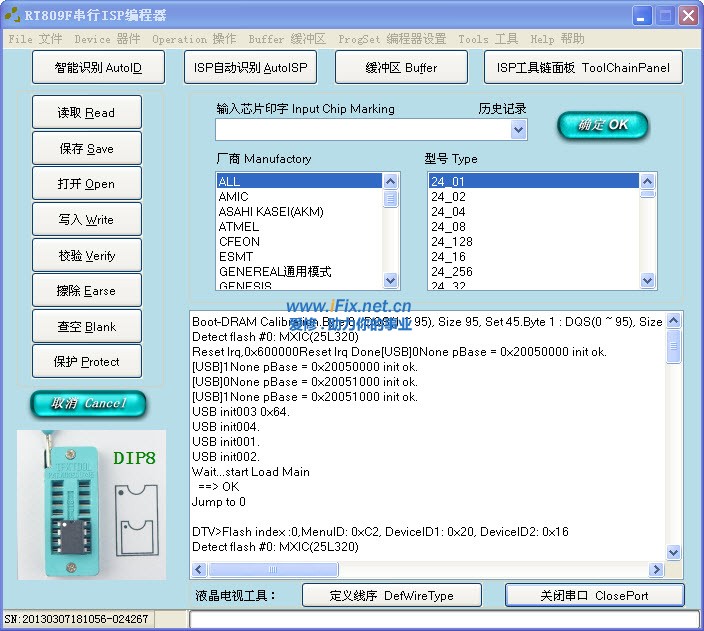Select ATMEL in the Manufactory list

click(299, 226)
